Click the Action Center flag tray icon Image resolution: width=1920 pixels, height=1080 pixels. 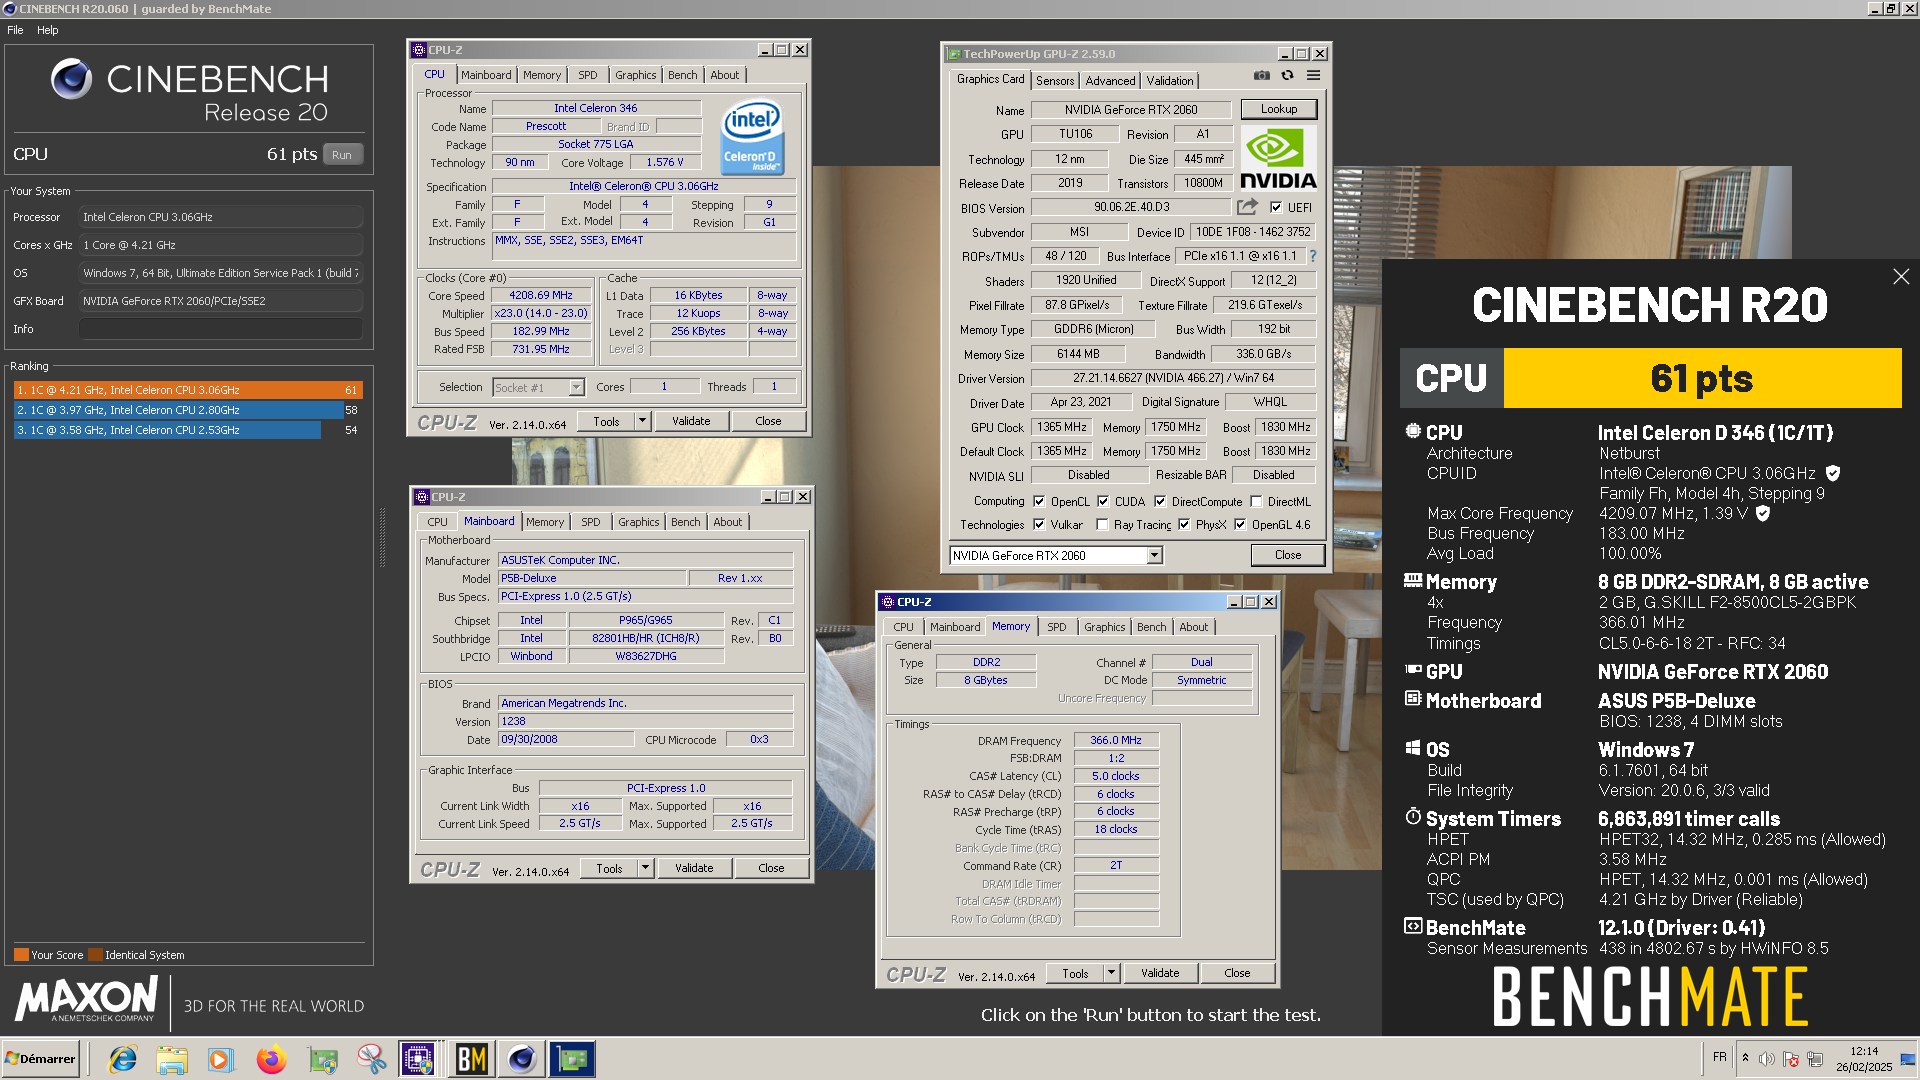click(x=1791, y=1059)
